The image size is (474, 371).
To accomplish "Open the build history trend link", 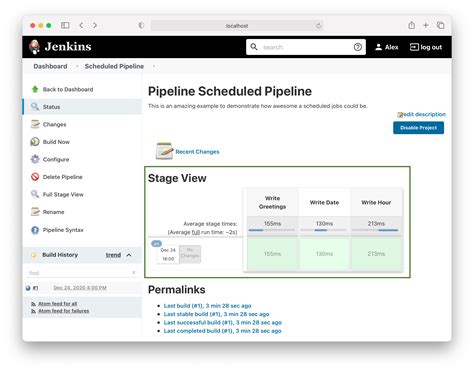I will 113,255.
